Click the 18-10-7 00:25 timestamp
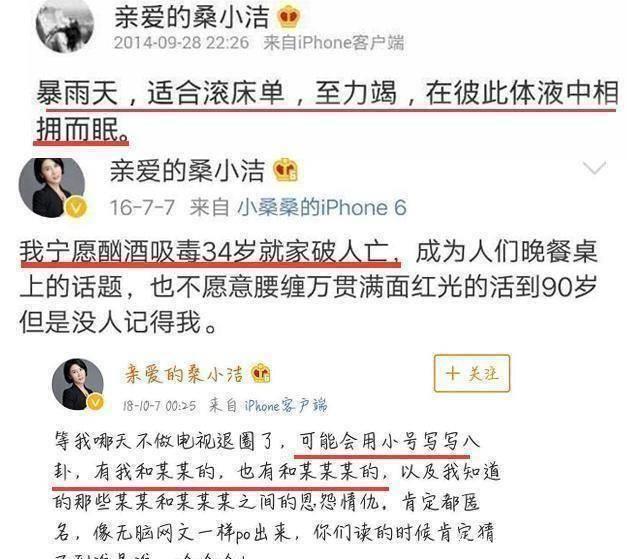Screen dimensions: 627x559 pyautogui.click(x=160, y=406)
